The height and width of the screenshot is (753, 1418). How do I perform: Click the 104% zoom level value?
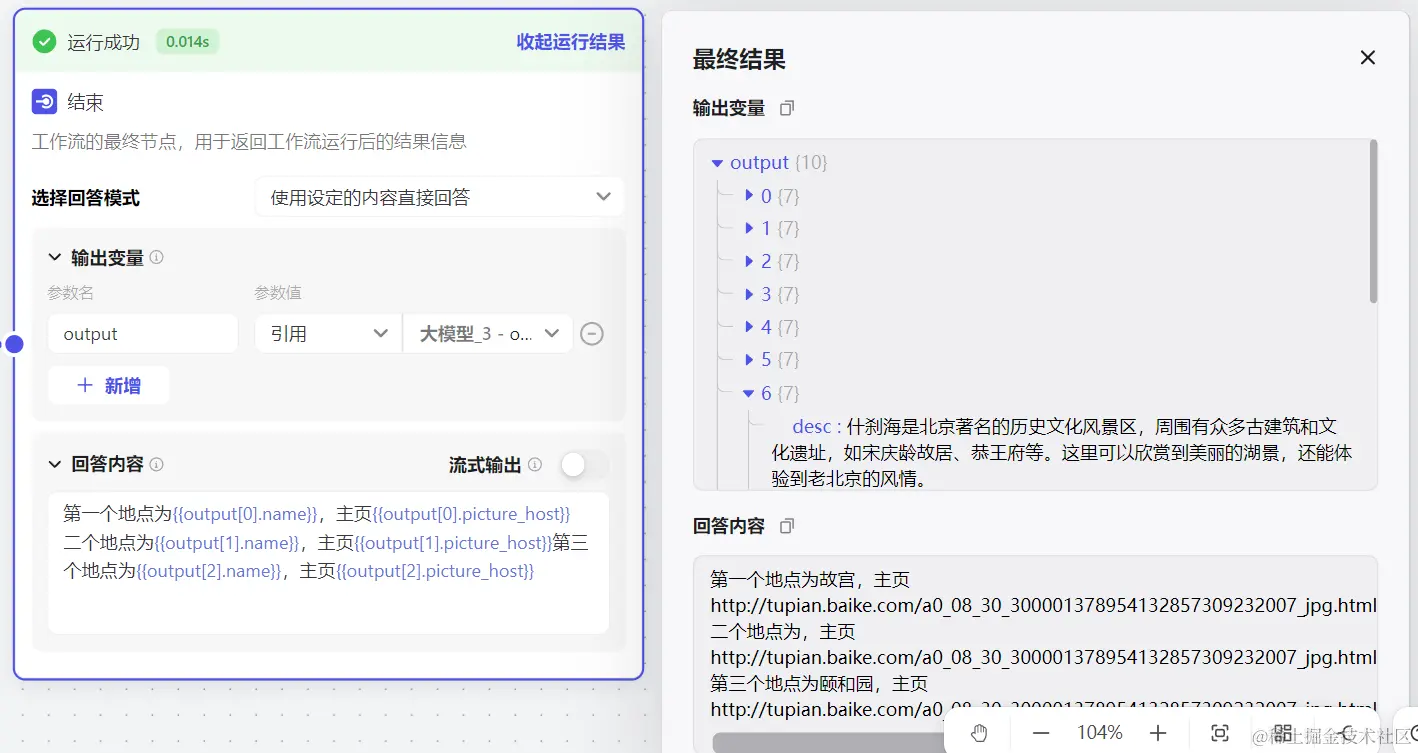pos(1100,733)
